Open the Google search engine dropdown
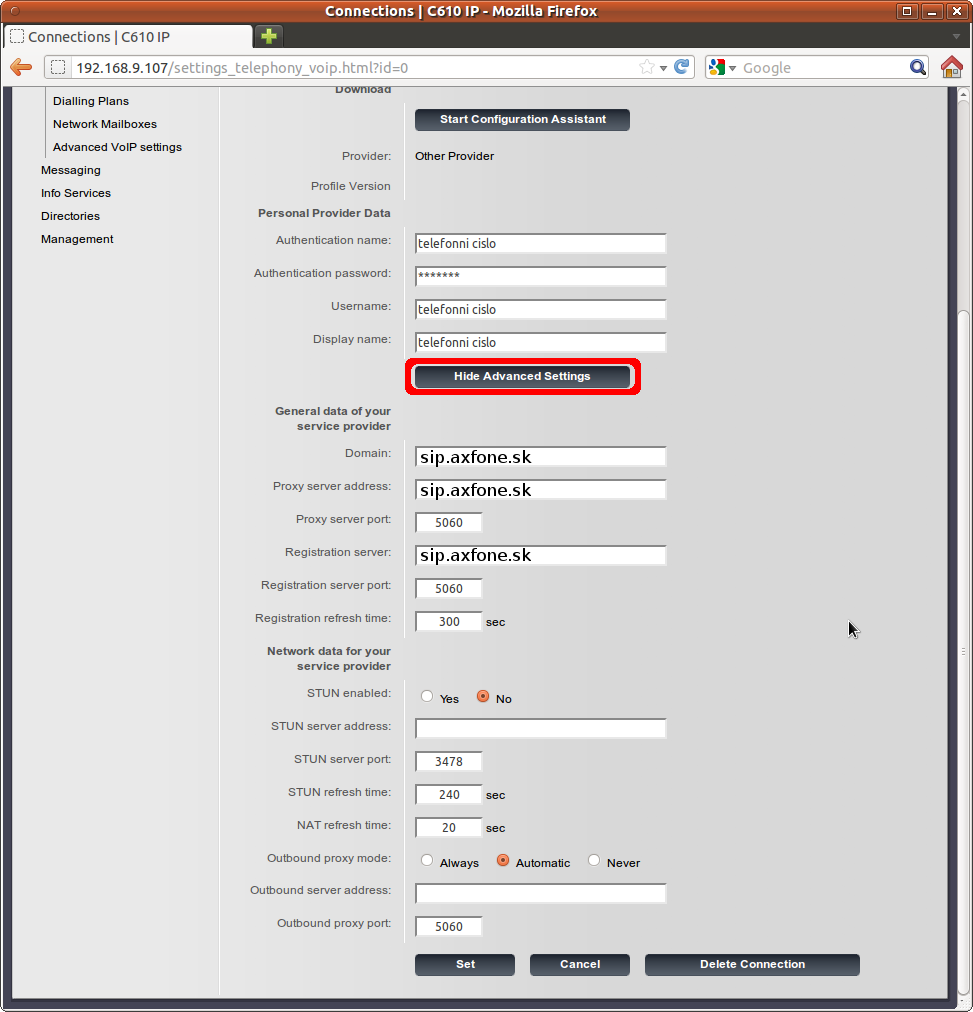973x1012 pixels. click(722, 68)
